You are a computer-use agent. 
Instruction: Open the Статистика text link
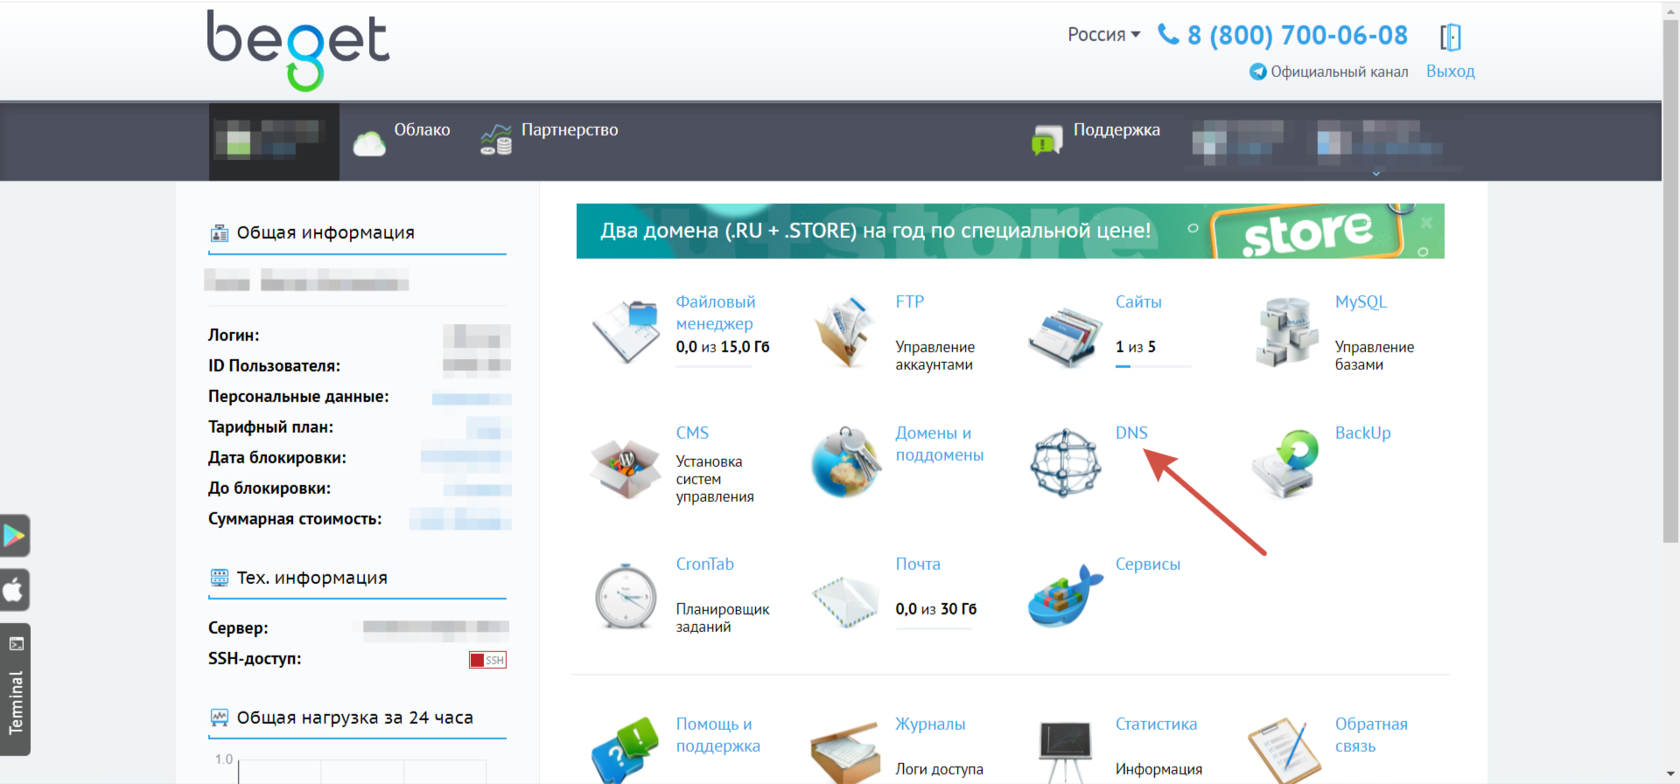[x=1156, y=724]
